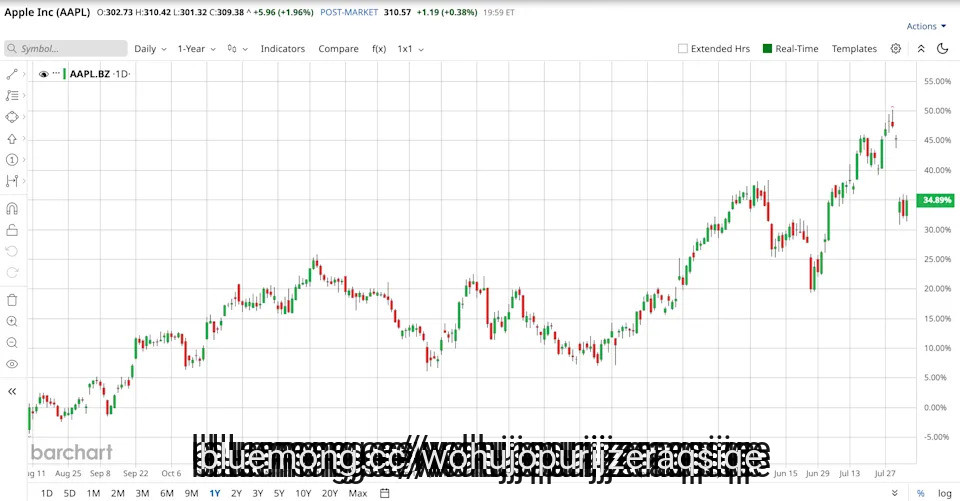The height and width of the screenshot is (501, 960).
Task: Open the f(x) expressions menu
Action: click(x=379, y=48)
